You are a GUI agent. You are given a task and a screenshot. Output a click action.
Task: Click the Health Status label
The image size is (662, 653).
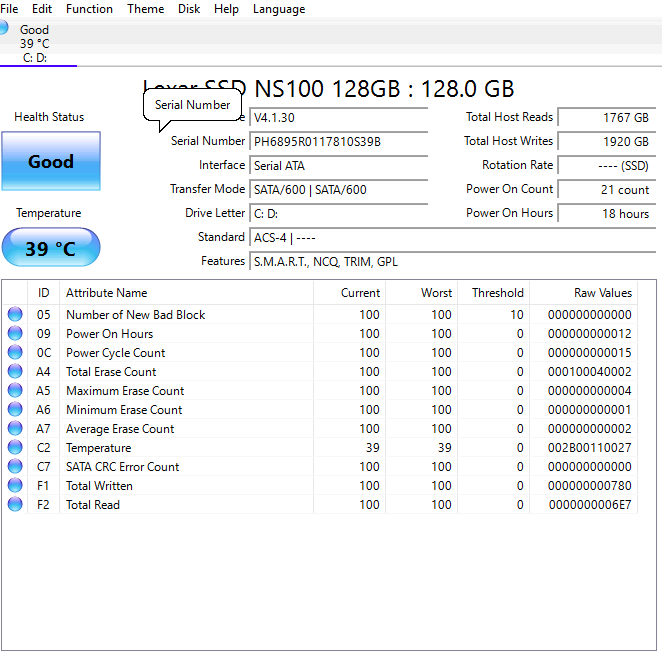pyautogui.click(x=49, y=117)
